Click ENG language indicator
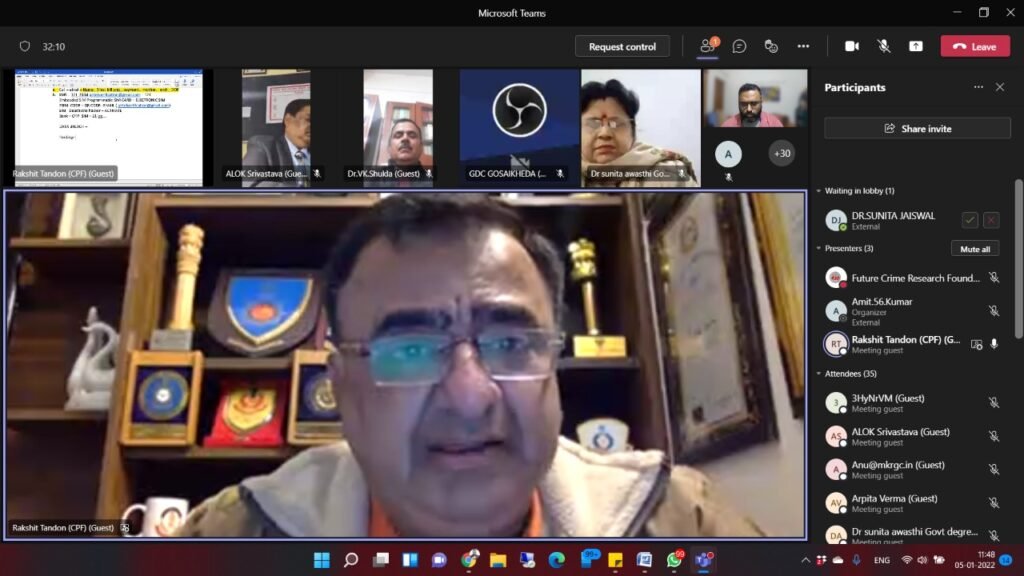Image resolution: width=1024 pixels, height=576 pixels. (x=882, y=560)
